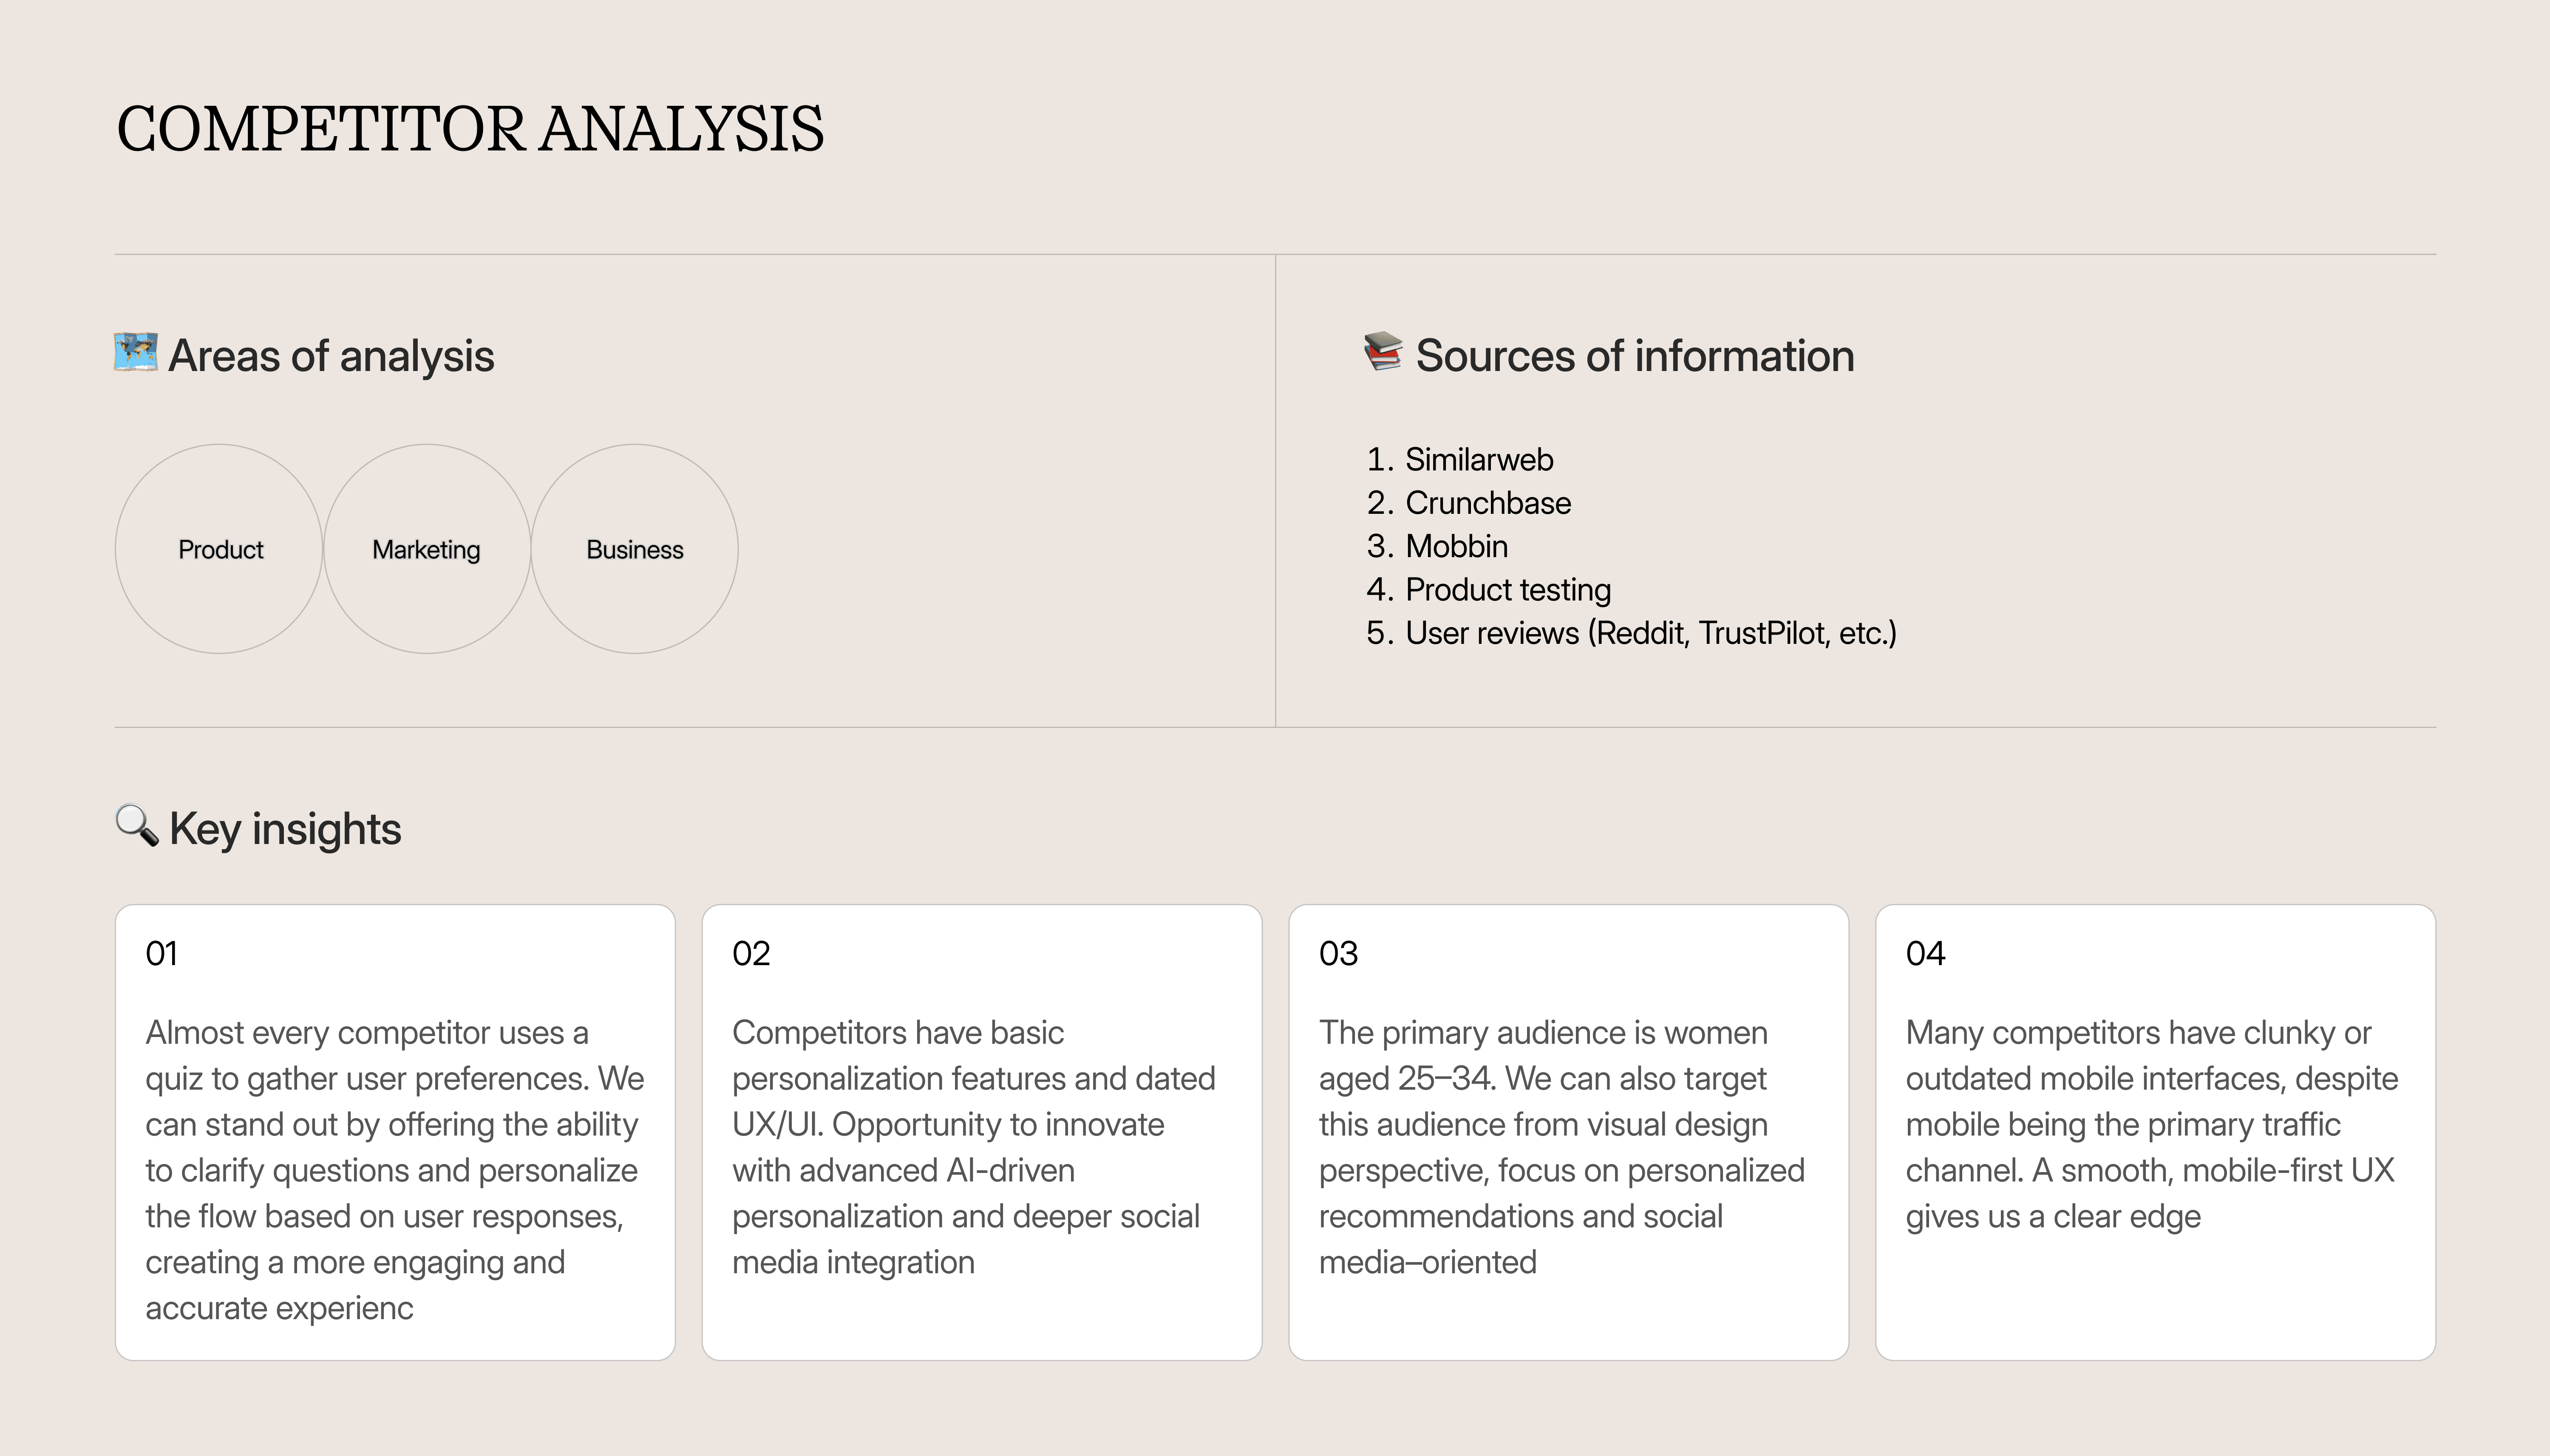2550x1456 pixels.
Task: Click the paragraph starting "Many competitors have clunky"
Action: tap(2152, 1124)
